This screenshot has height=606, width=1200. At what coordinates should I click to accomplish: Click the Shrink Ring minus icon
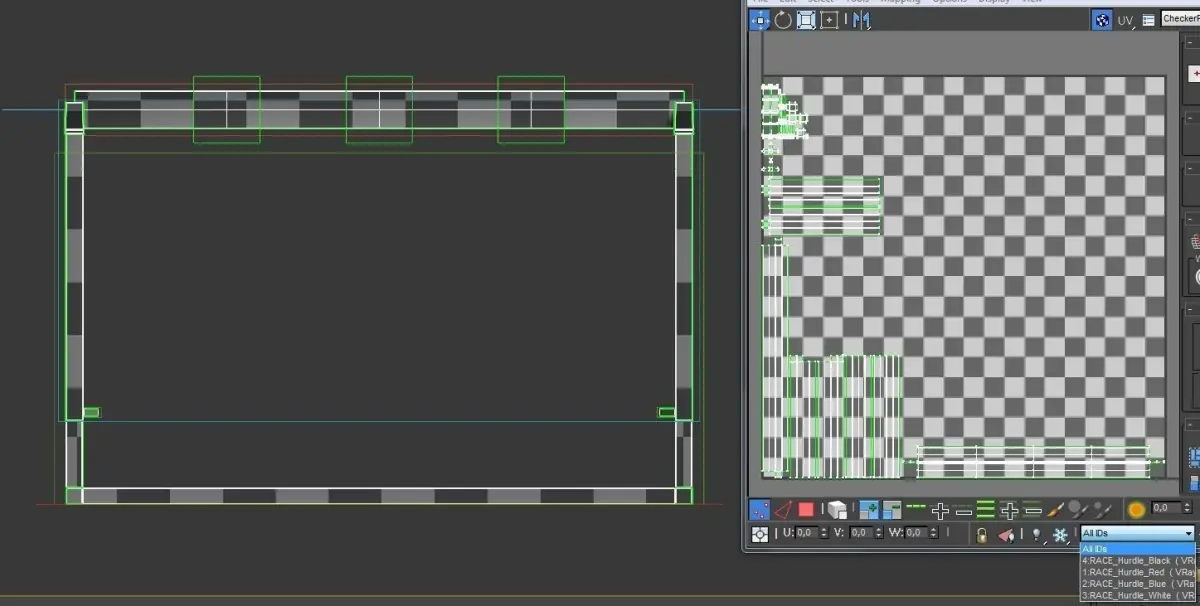pos(1033,510)
